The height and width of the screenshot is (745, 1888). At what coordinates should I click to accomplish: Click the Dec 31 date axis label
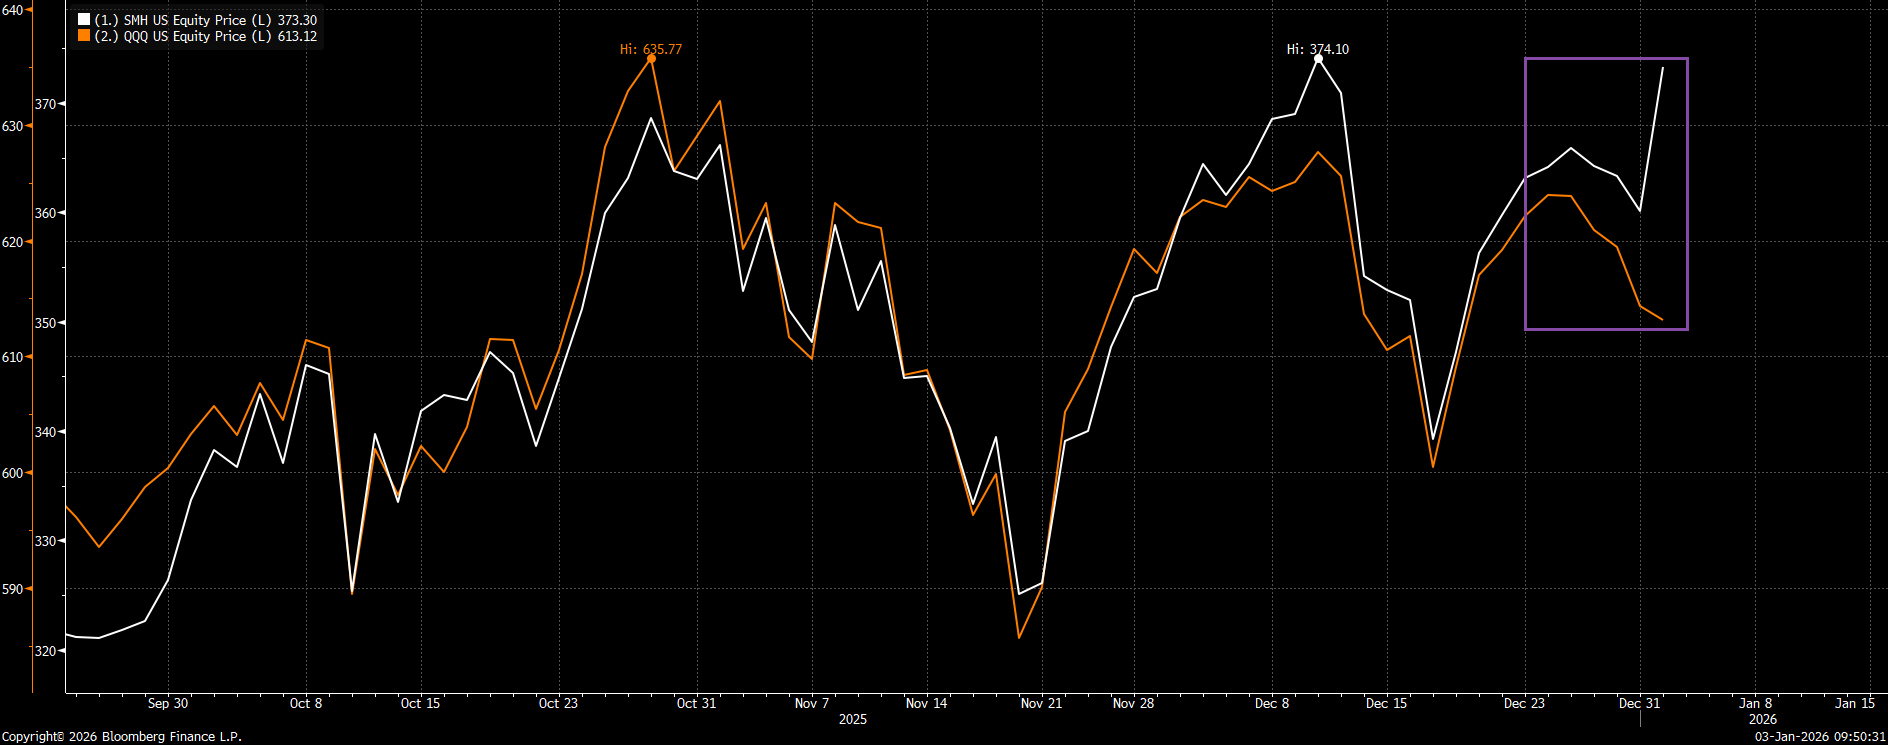pyautogui.click(x=1639, y=703)
